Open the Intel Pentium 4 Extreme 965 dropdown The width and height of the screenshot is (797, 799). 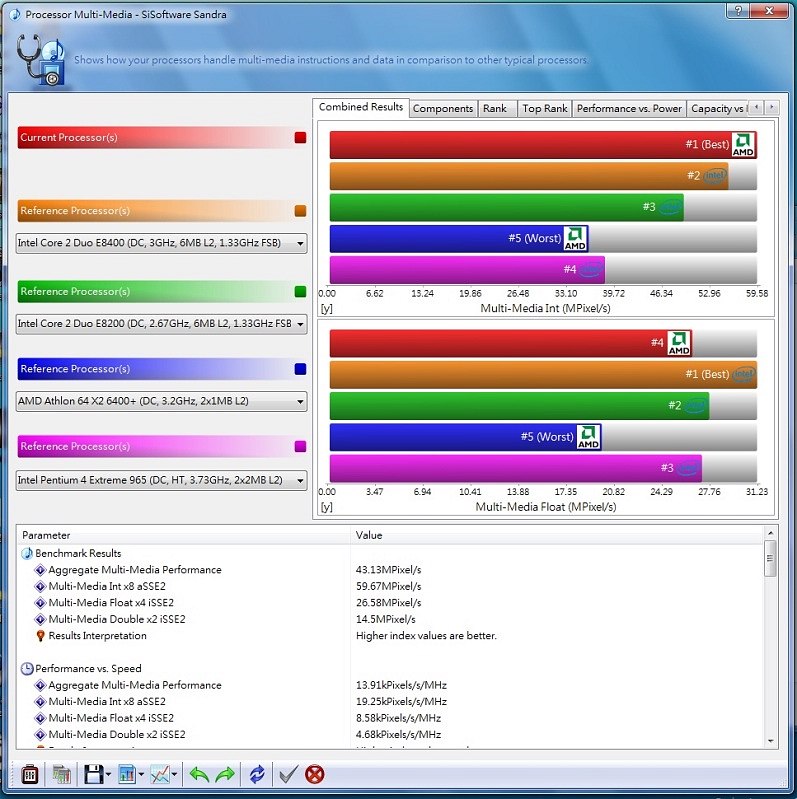click(161, 480)
